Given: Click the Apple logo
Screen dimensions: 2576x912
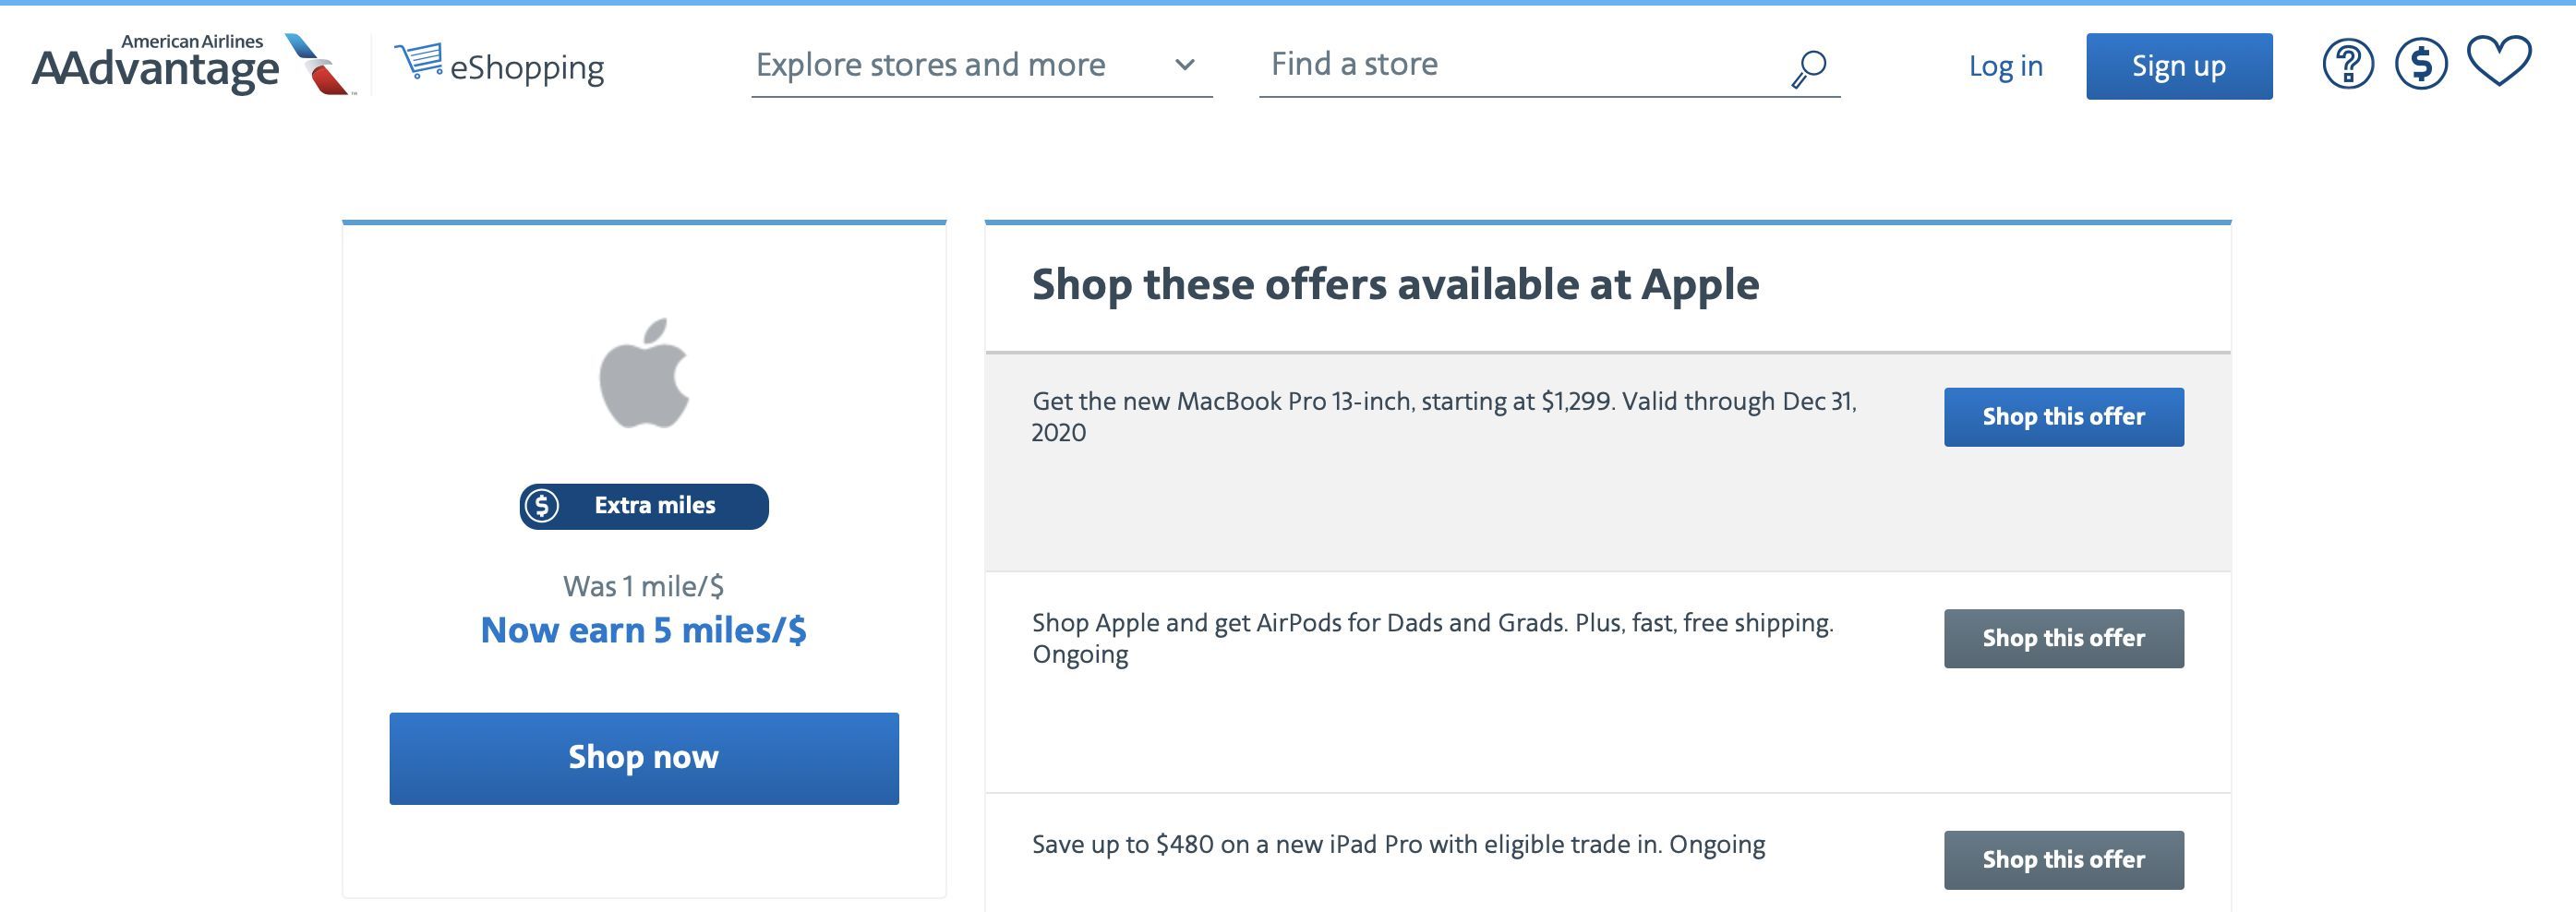Looking at the screenshot, I should point(644,373).
